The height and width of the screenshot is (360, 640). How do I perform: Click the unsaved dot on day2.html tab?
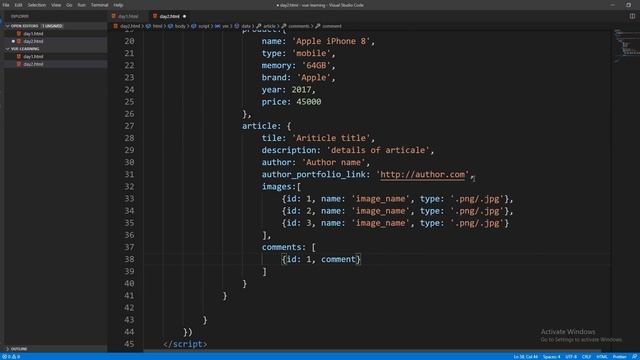point(184,16)
